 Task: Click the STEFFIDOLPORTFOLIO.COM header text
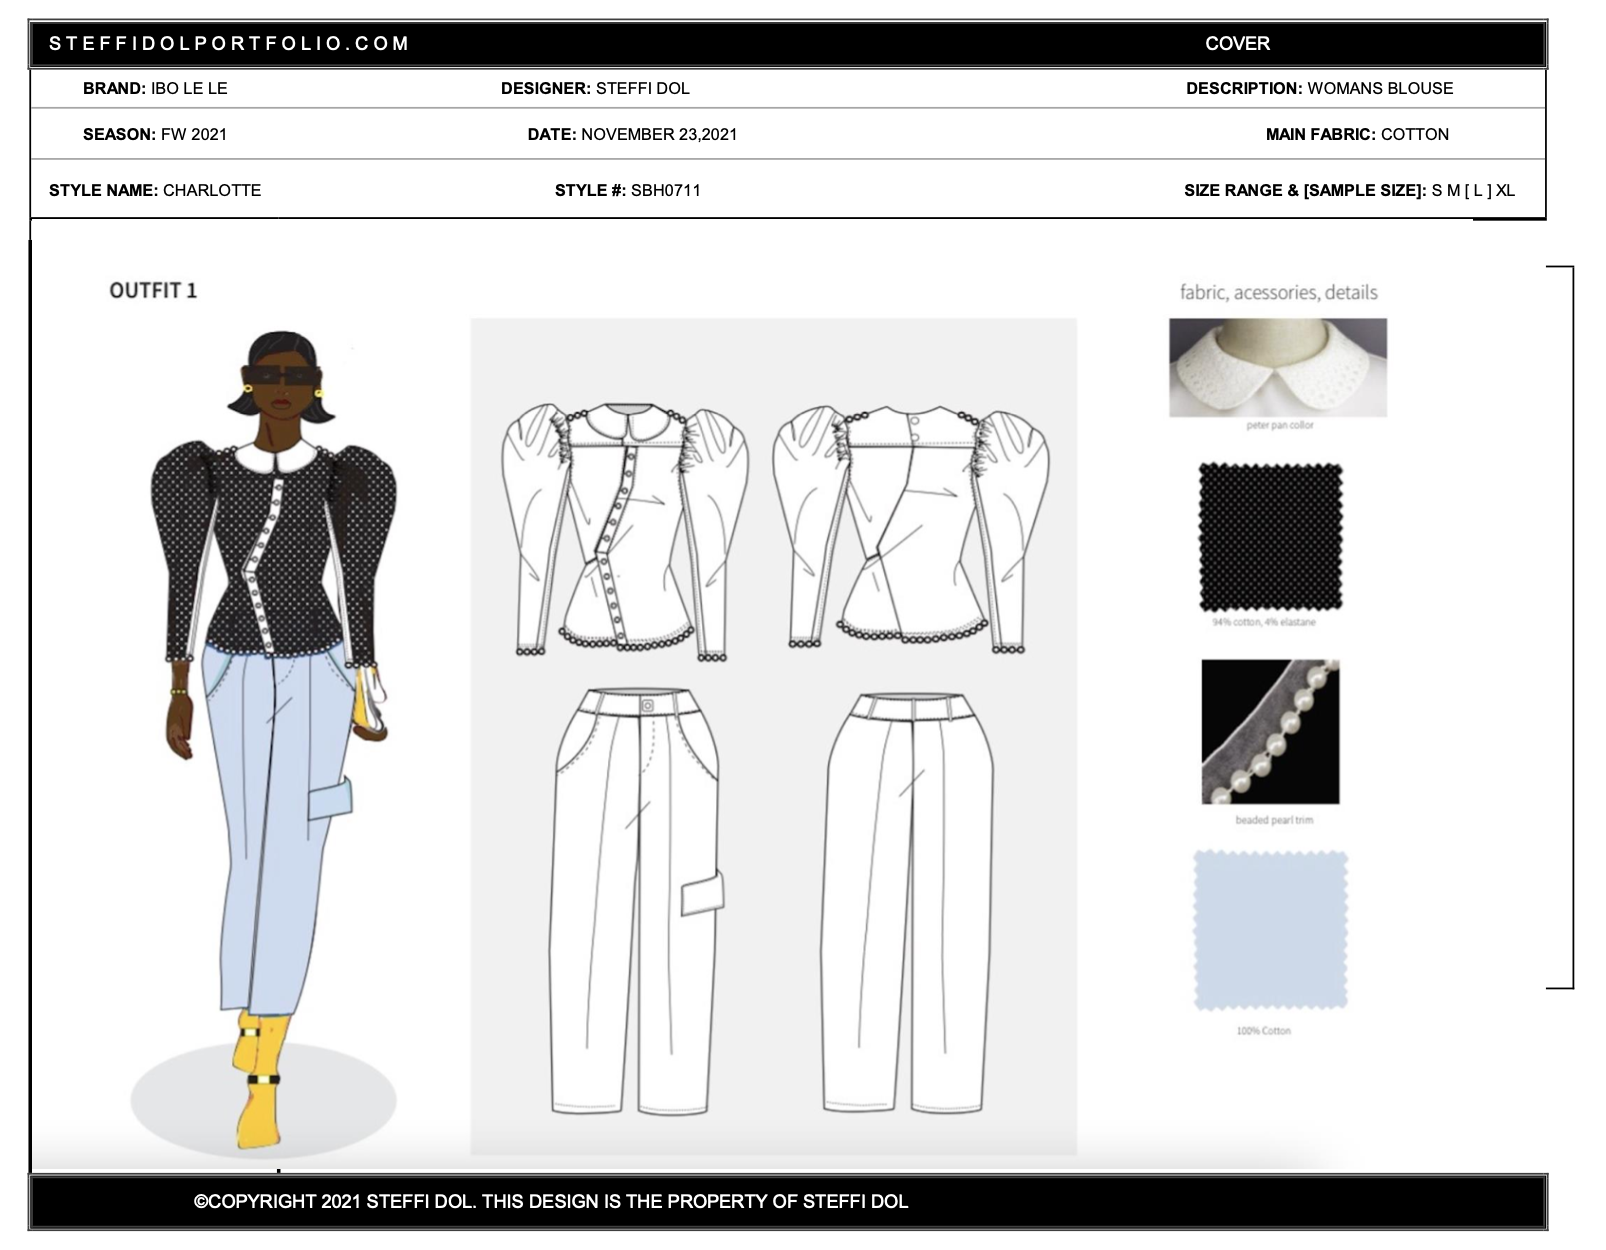229,44
